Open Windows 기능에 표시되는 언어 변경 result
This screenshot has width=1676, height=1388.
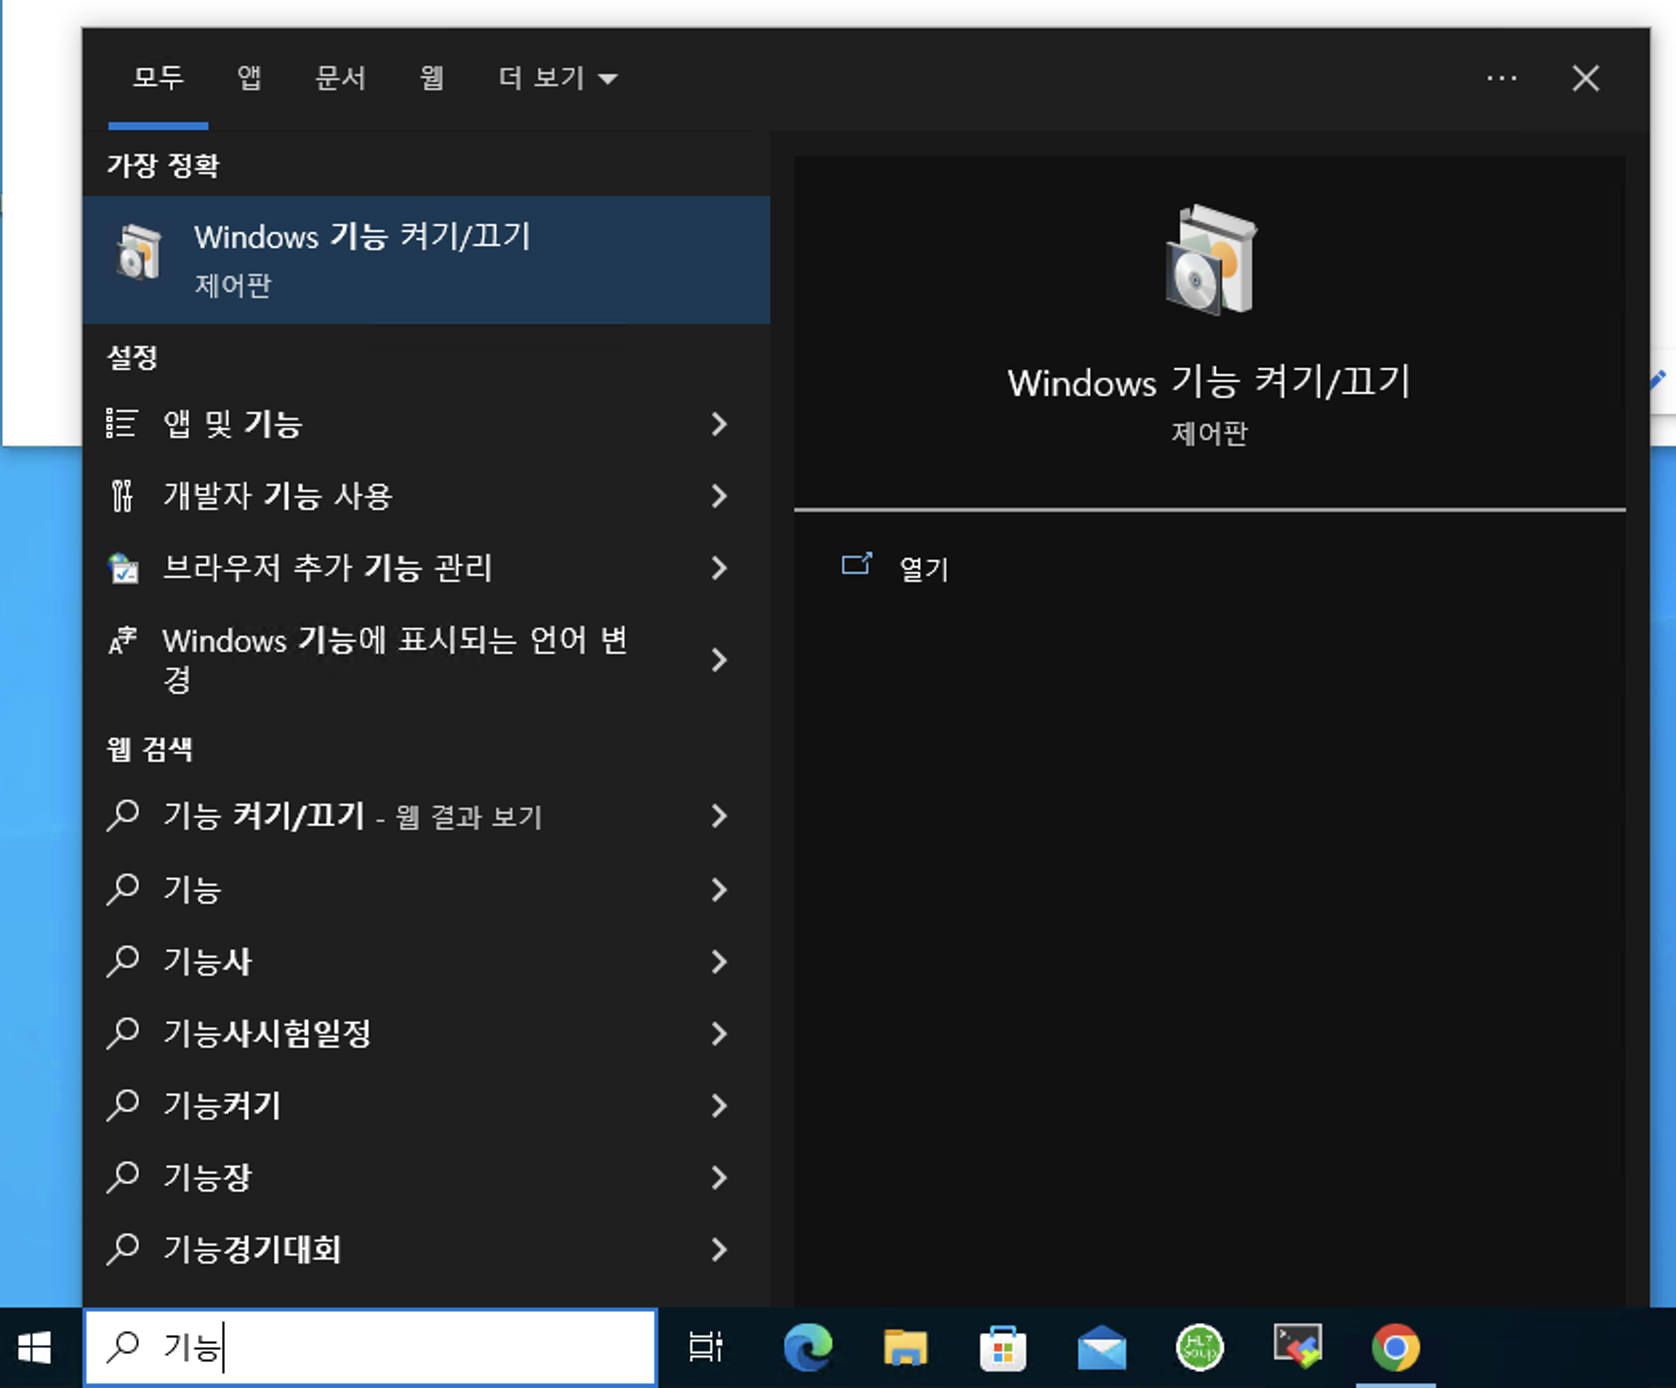[427, 660]
